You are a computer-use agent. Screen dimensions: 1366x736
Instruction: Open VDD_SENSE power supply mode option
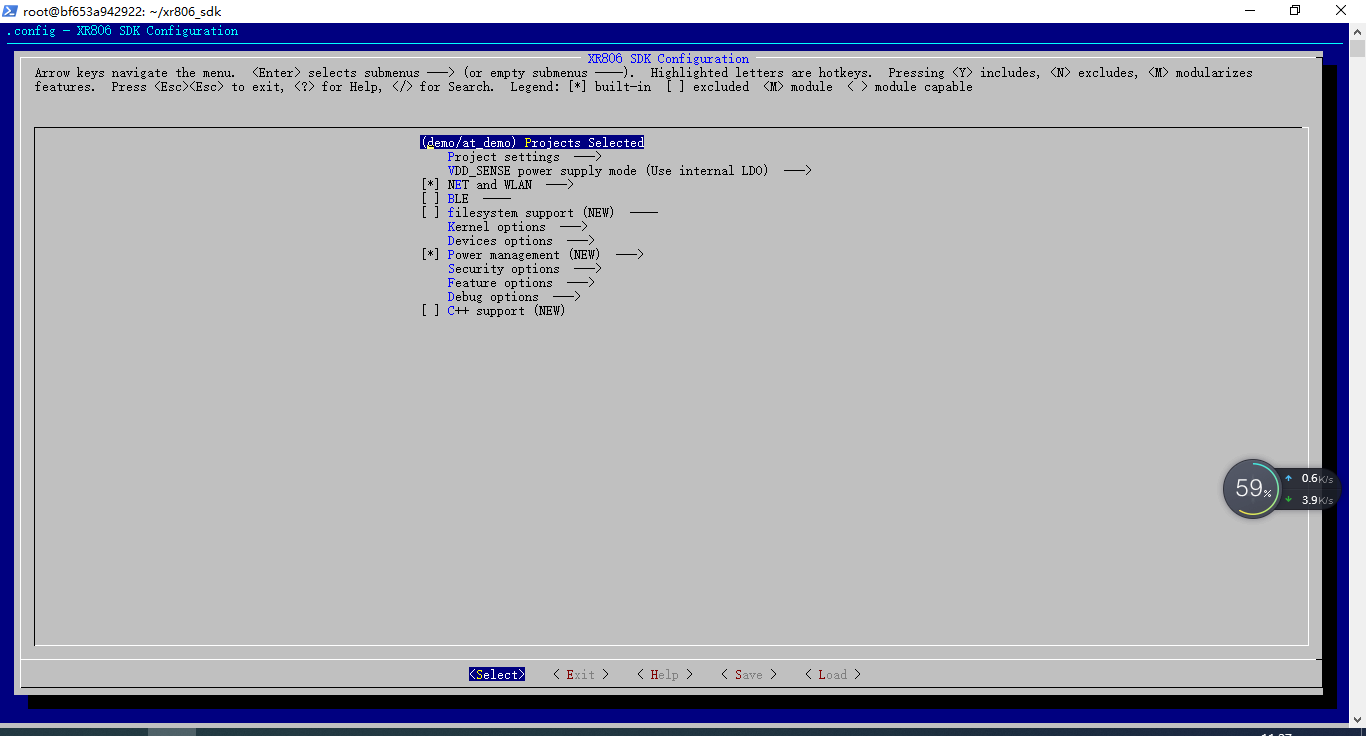click(x=629, y=171)
